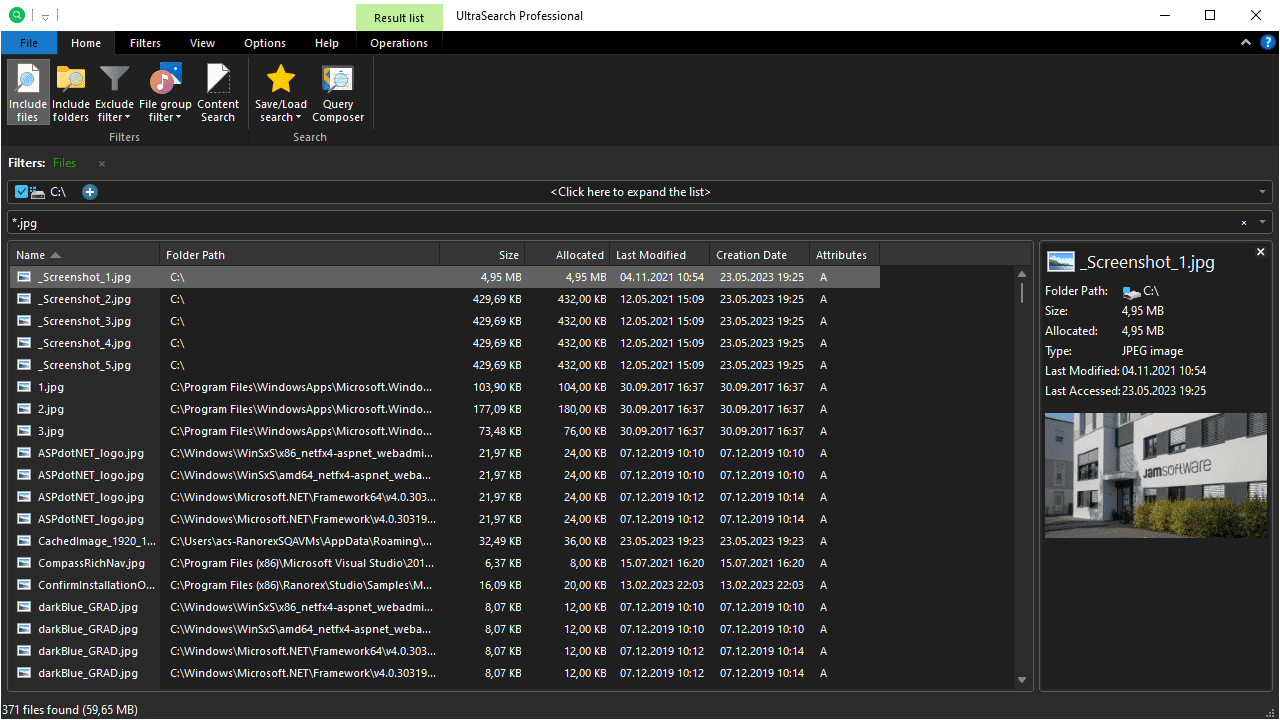Click the _Screenshot_1.jpg file icon
The width and height of the screenshot is (1280, 720).
click(24, 277)
